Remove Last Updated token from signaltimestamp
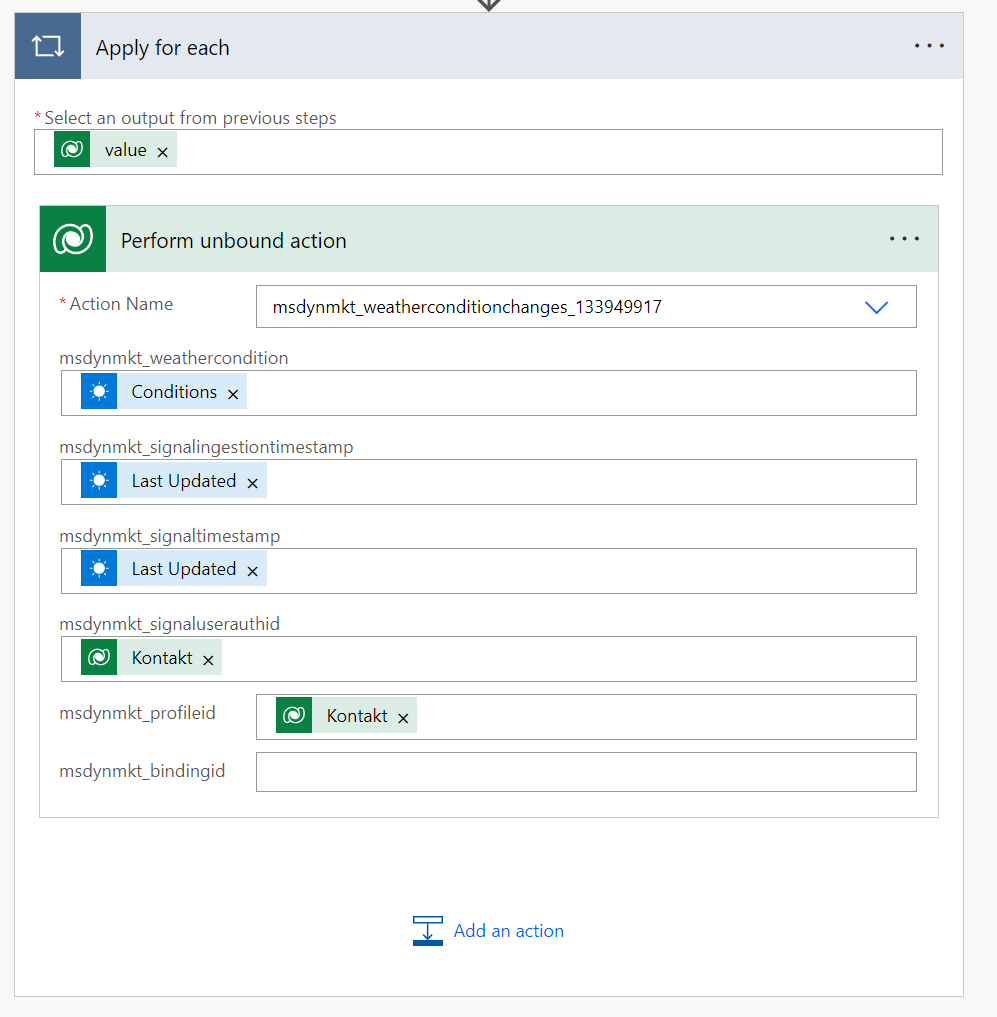The image size is (997, 1017). coord(252,571)
